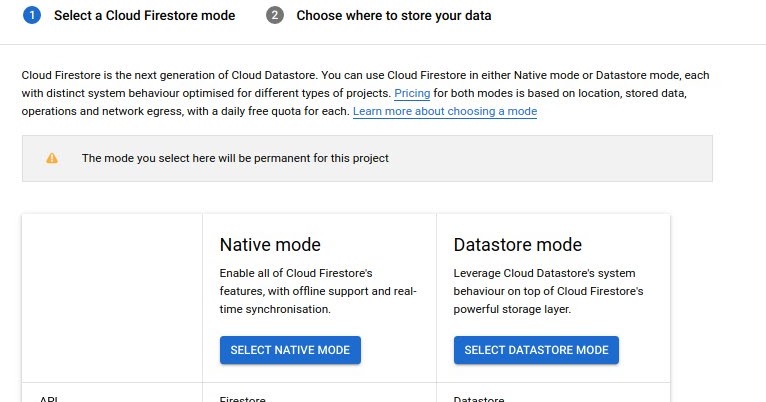Click the 'Datastore mode' column heading

(517, 245)
